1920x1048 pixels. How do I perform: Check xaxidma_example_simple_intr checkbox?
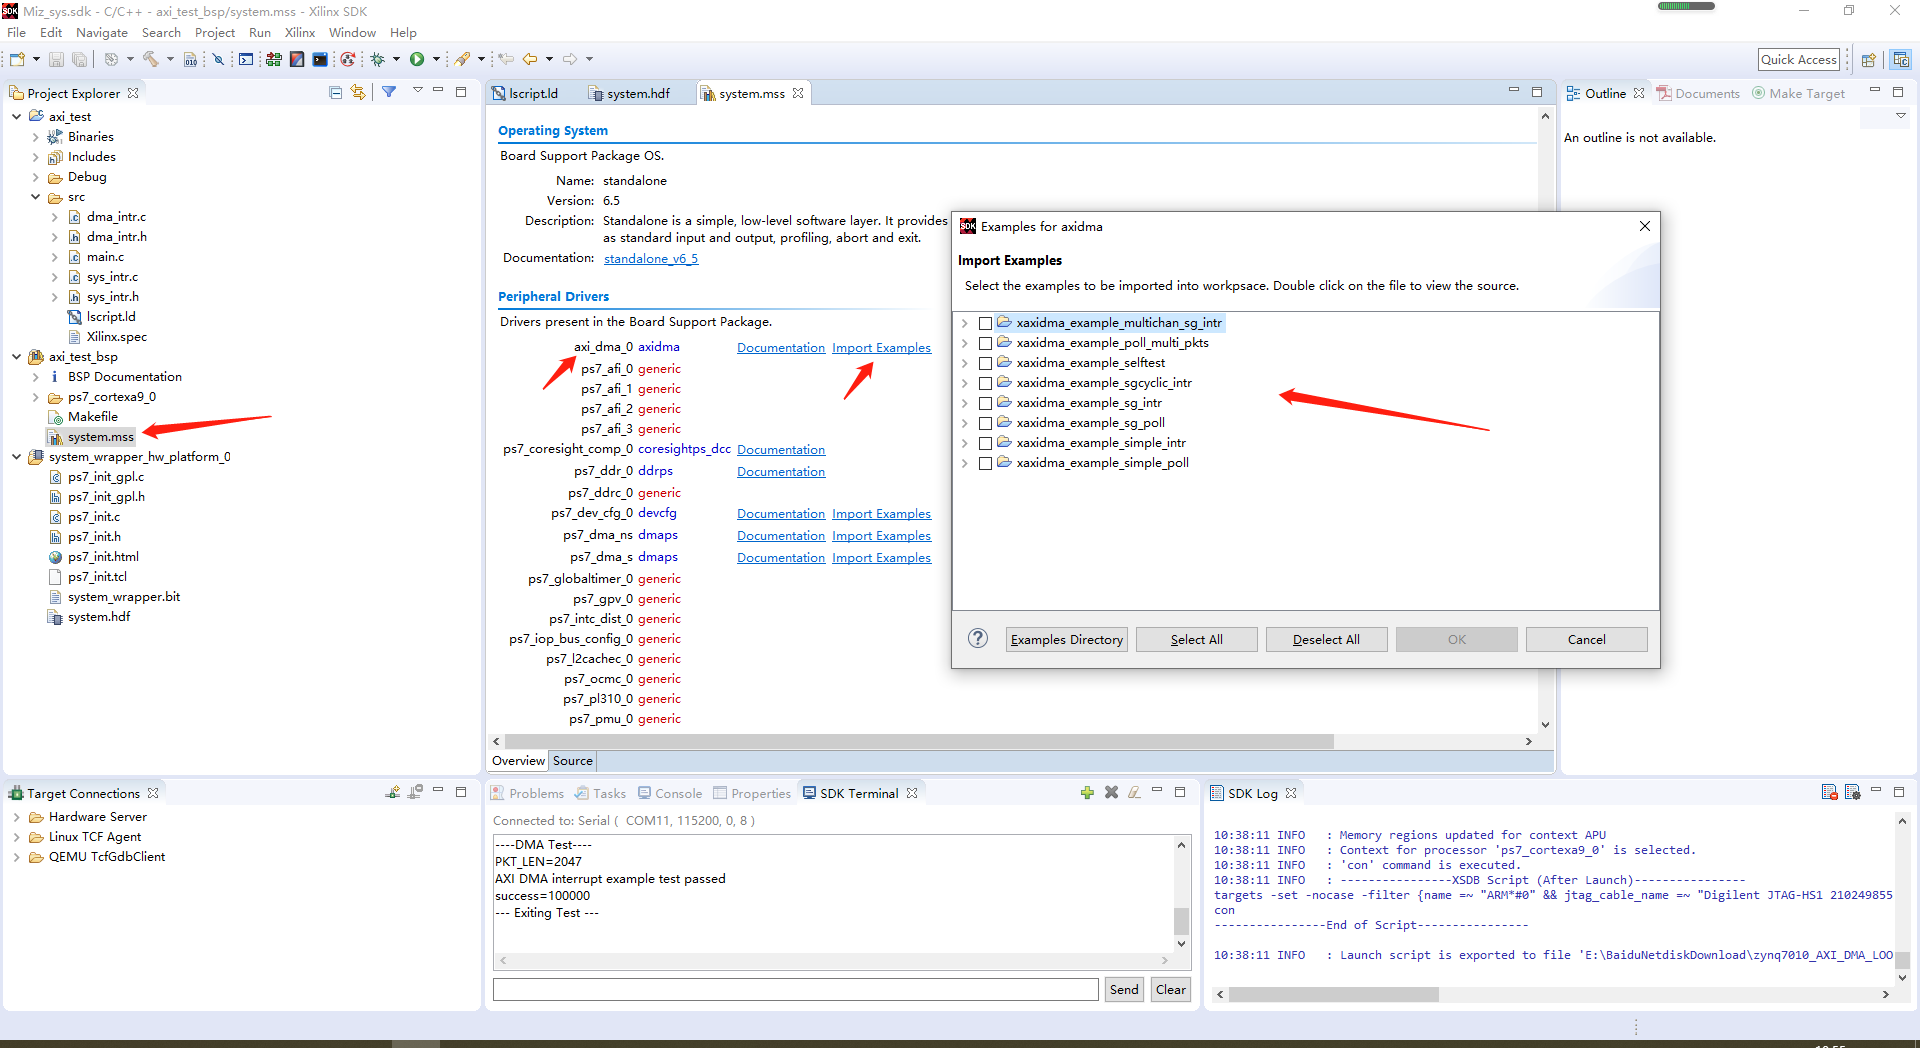[985, 443]
